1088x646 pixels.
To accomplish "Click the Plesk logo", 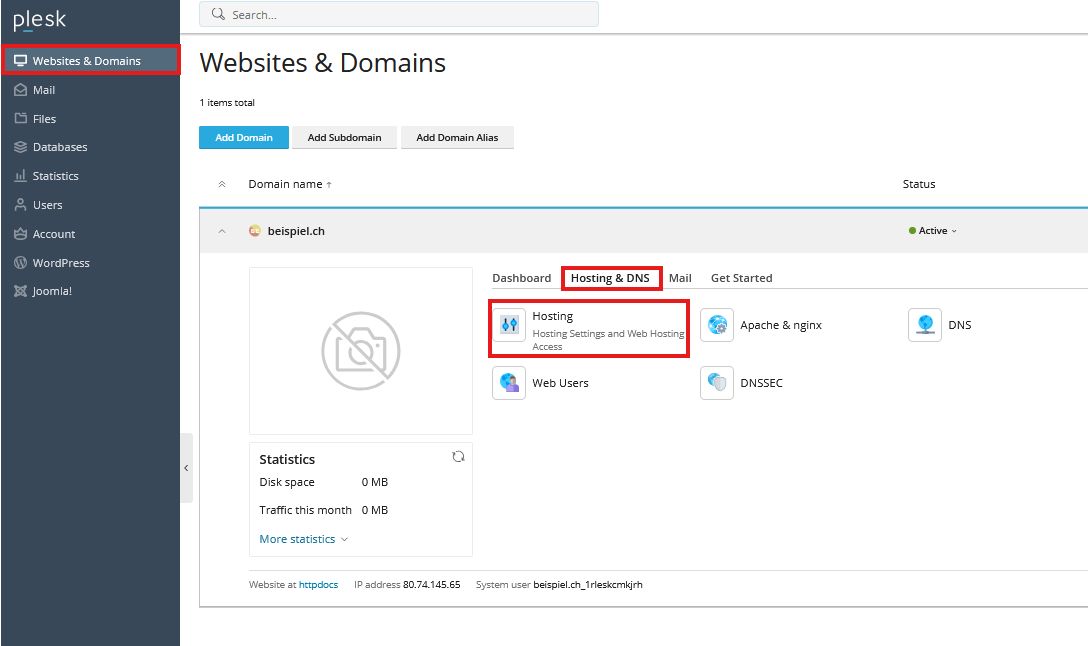I will tap(40, 21).
